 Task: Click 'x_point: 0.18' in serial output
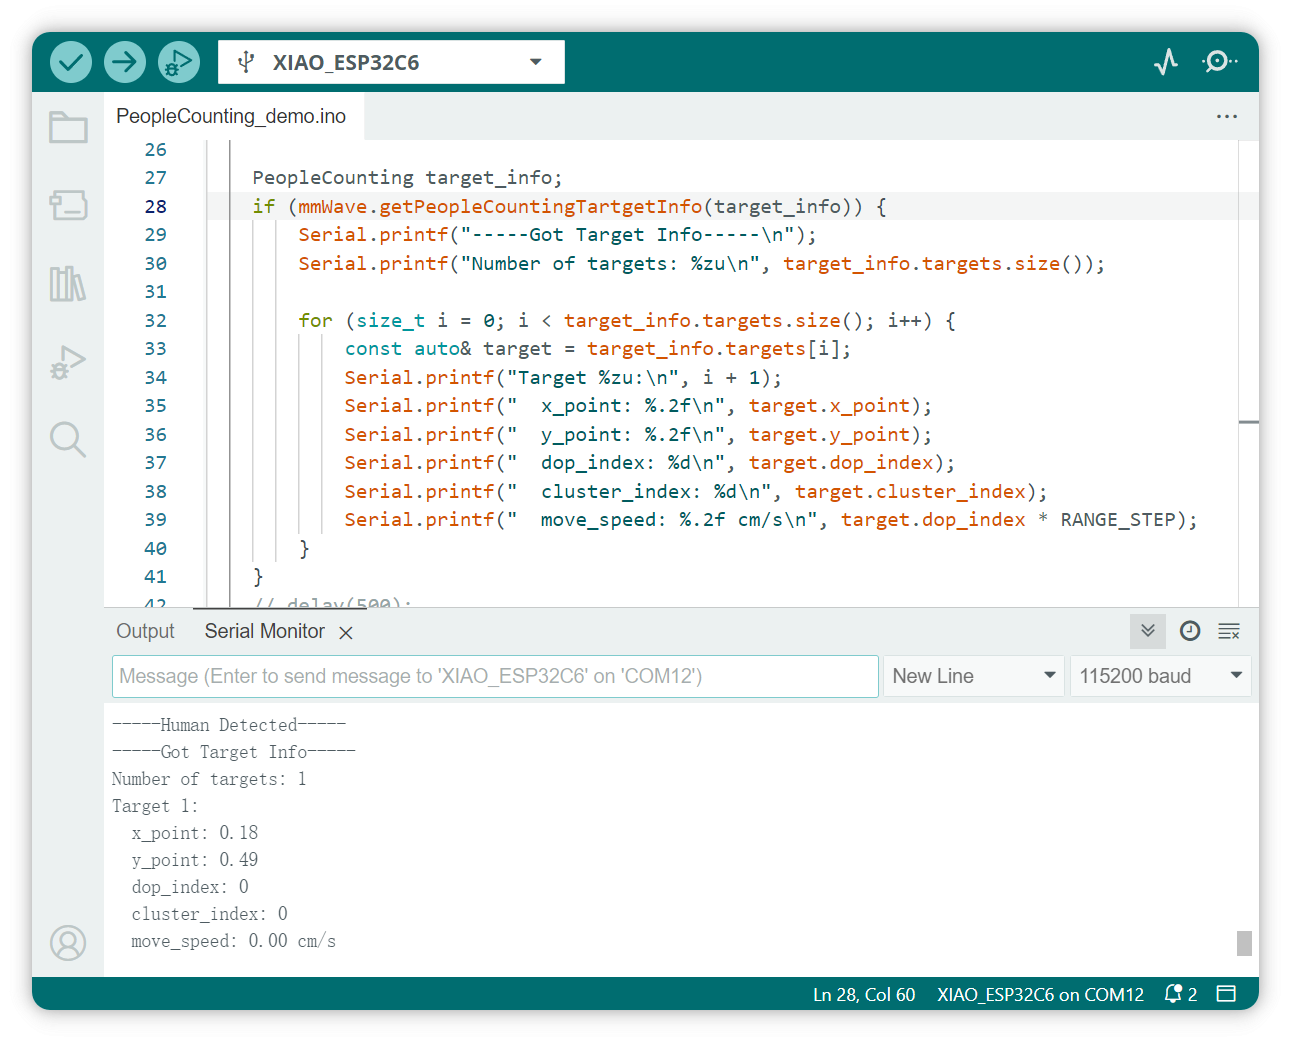click(x=195, y=833)
